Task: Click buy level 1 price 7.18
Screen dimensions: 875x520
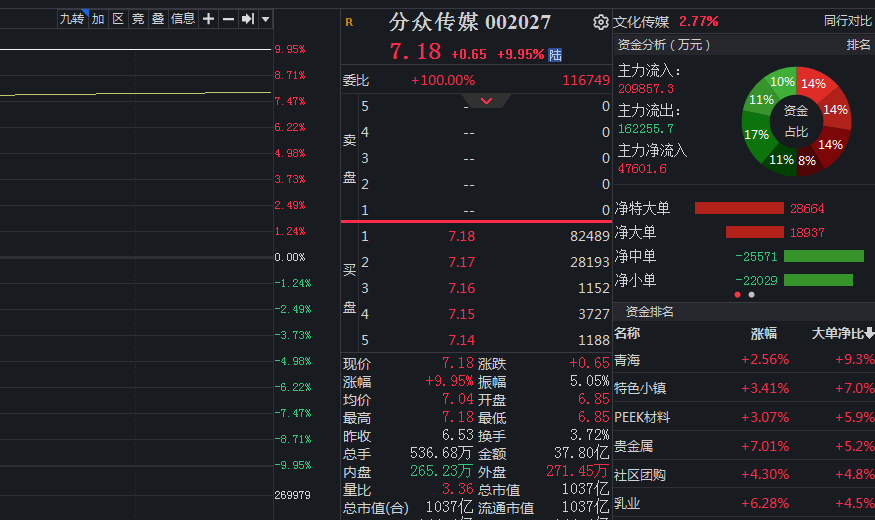Action: 461,236
